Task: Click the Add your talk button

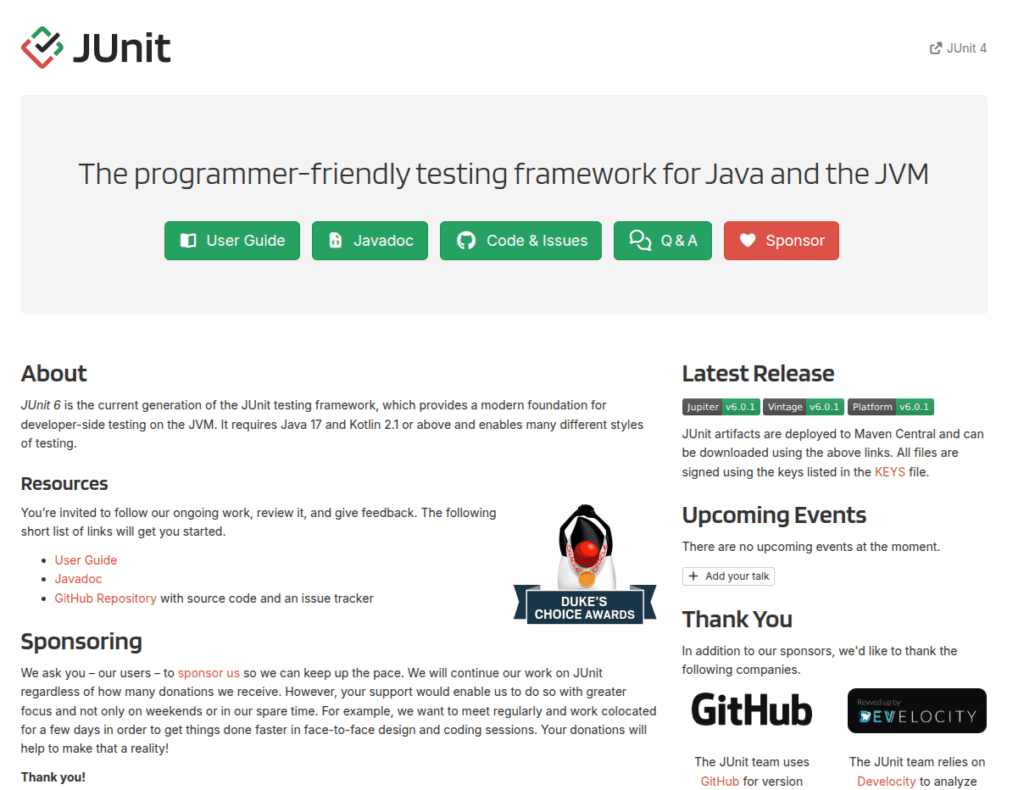Action: (x=728, y=576)
